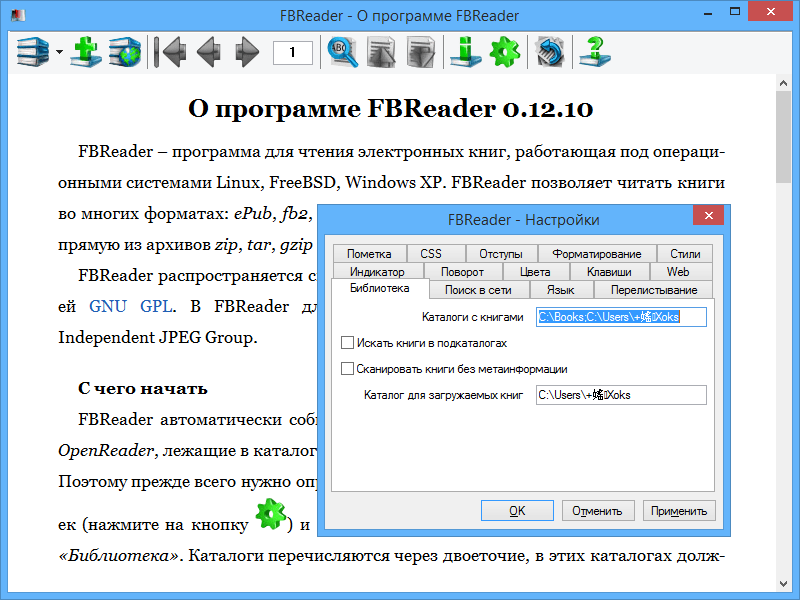
Task: Click the Каталог для загружаемых книг field
Action: point(621,395)
